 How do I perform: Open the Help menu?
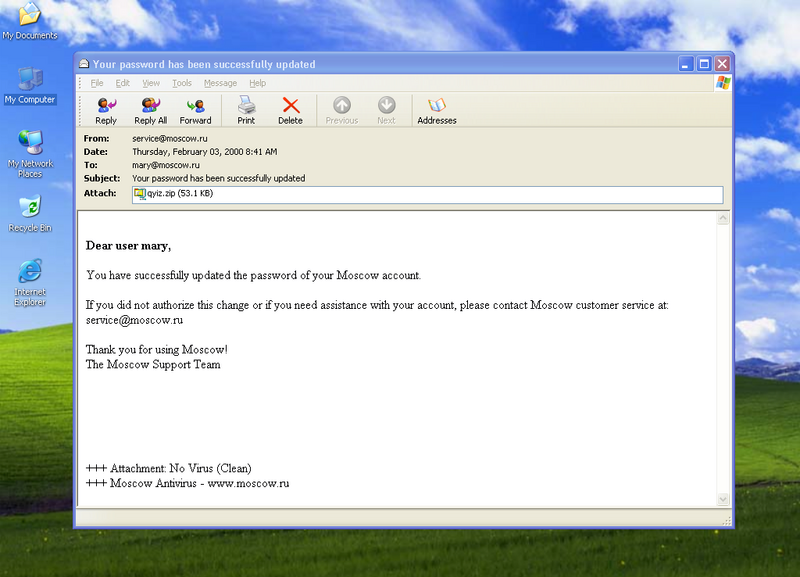point(258,83)
